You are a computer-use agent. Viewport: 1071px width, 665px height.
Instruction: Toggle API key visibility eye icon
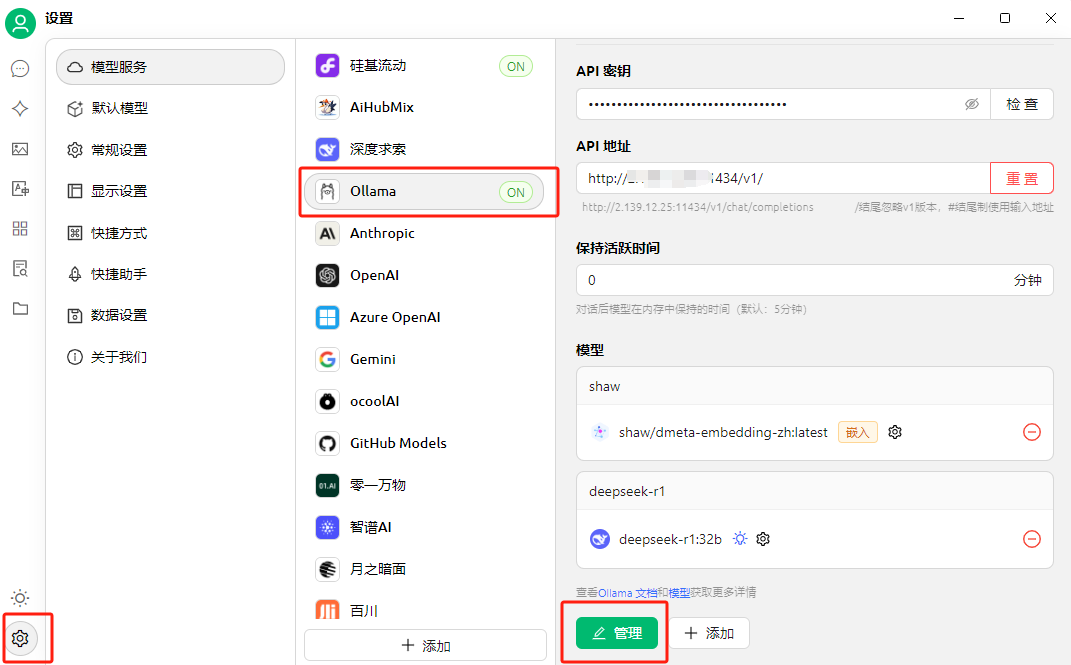coord(971,104)
